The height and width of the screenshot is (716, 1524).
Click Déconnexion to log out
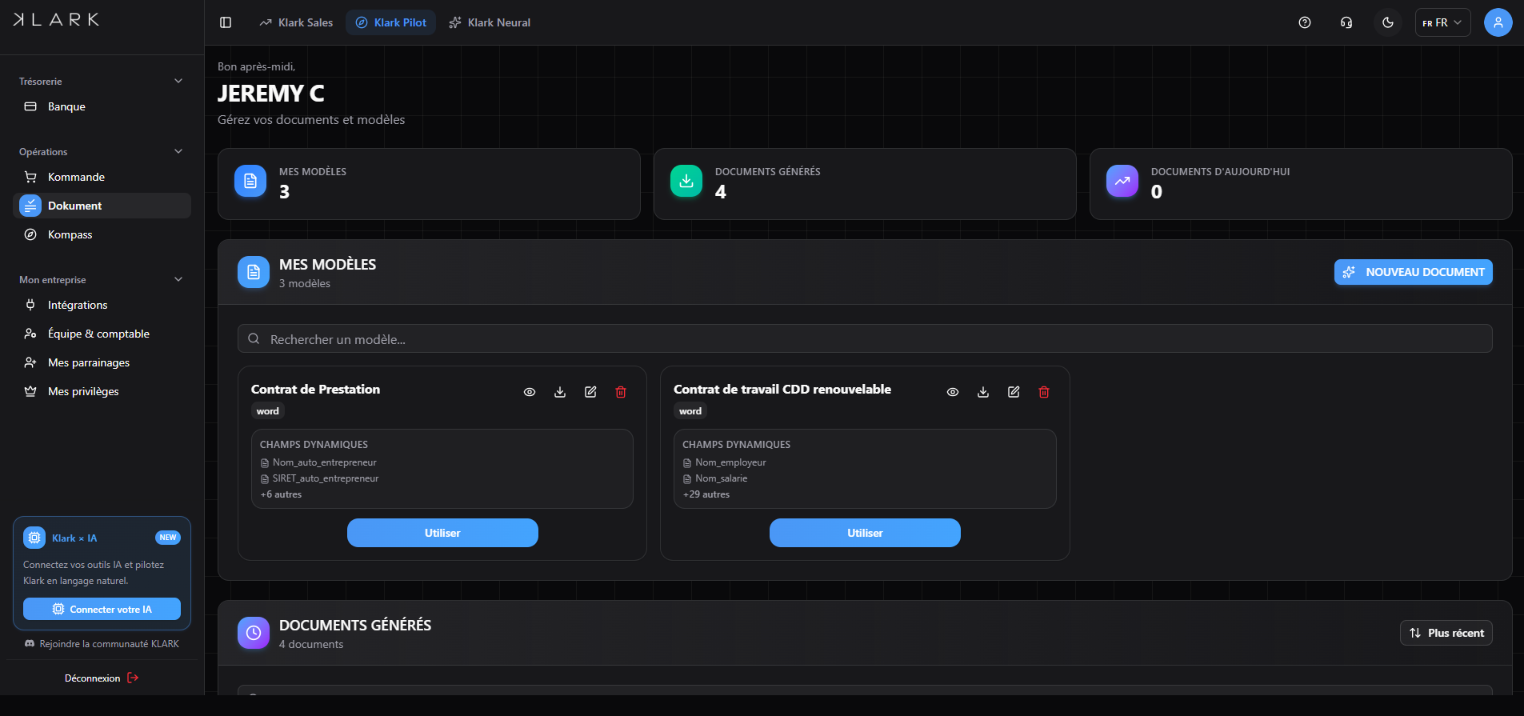[x=102, y=678]
